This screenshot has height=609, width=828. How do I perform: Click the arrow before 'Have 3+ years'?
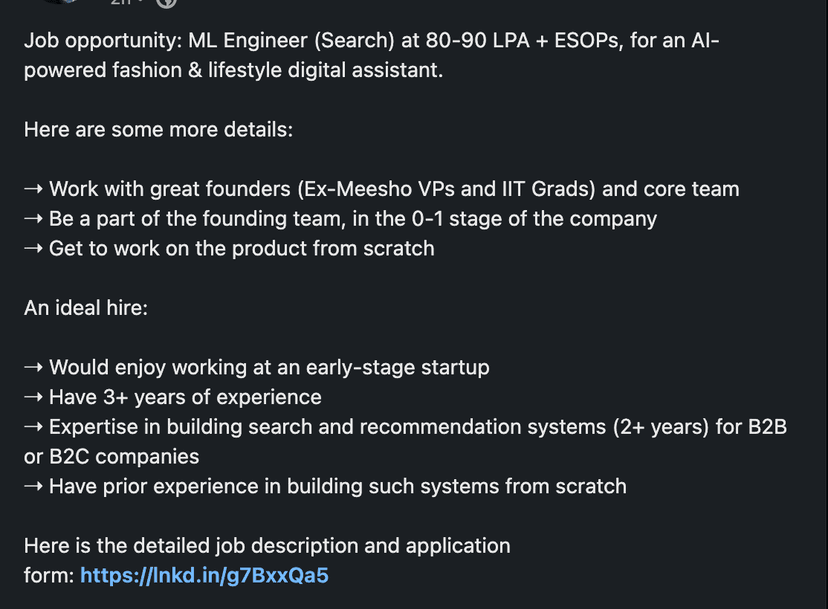click(x=34, y=397)
